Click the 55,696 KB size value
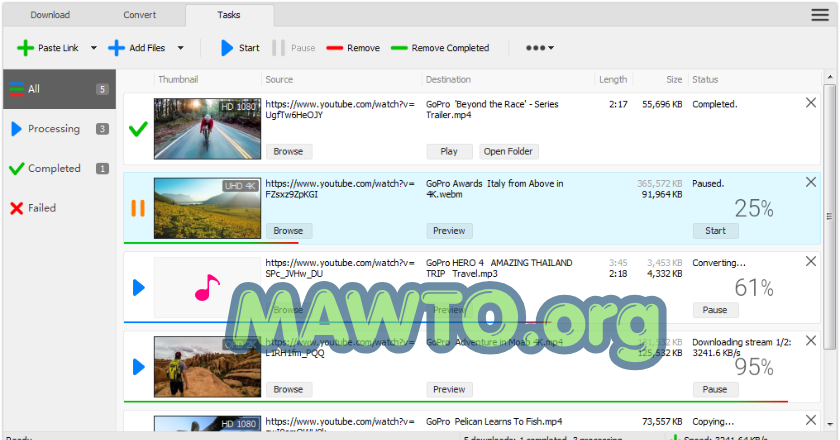The height and width of the screenshot is (440, 840). tap(662, 104)
